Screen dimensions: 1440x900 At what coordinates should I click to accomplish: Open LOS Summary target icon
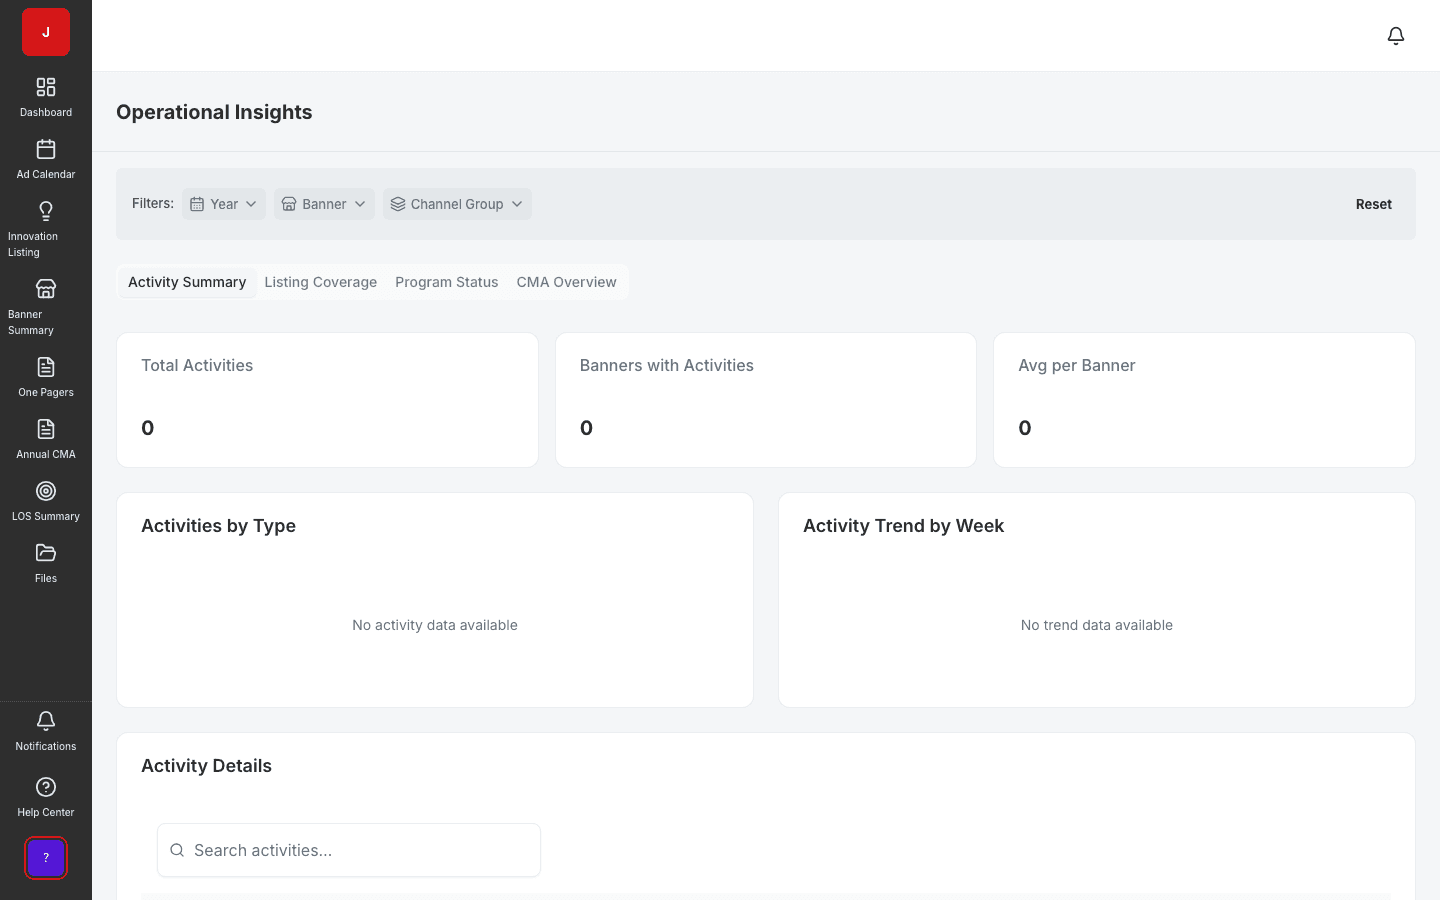point(46,491)
